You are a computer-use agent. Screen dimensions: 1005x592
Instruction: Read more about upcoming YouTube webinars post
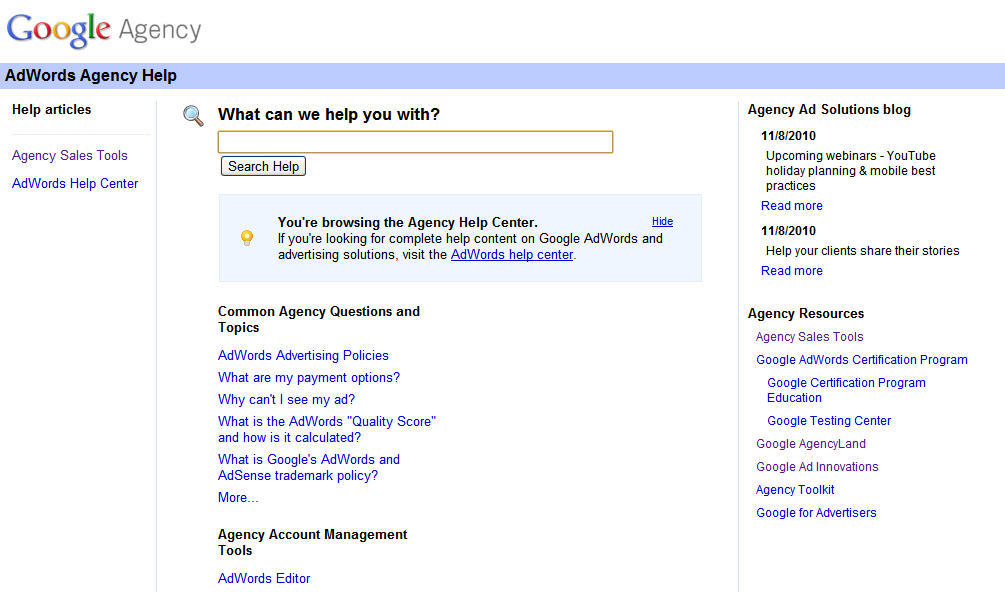point(792,206)
